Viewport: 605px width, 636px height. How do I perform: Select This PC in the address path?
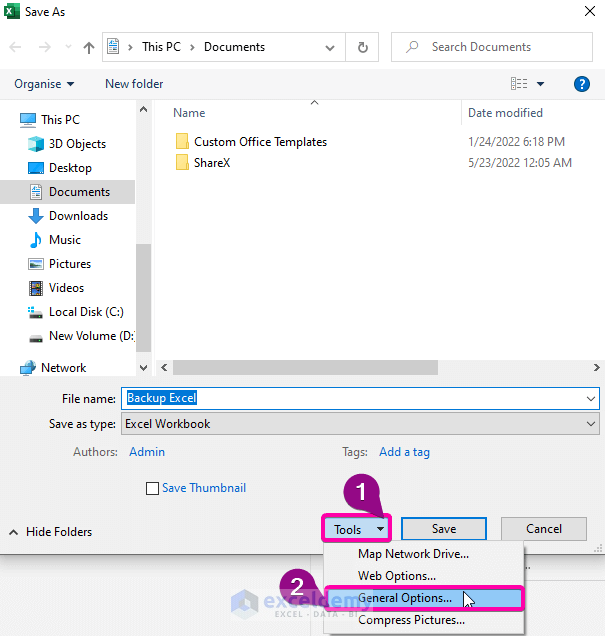point(161,47)
